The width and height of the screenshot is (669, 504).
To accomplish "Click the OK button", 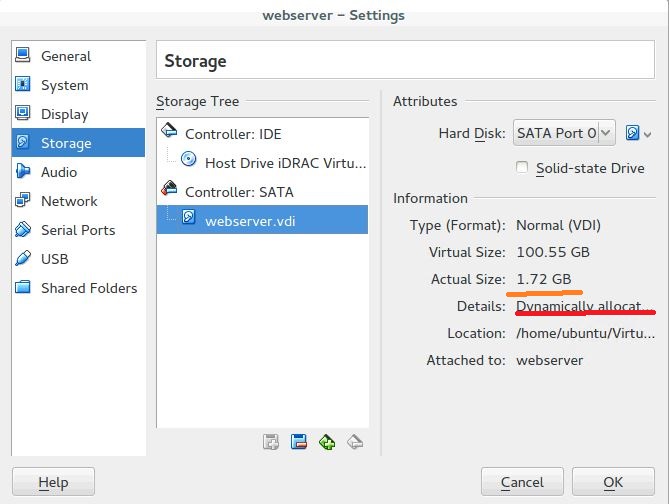I will [613, 482].
